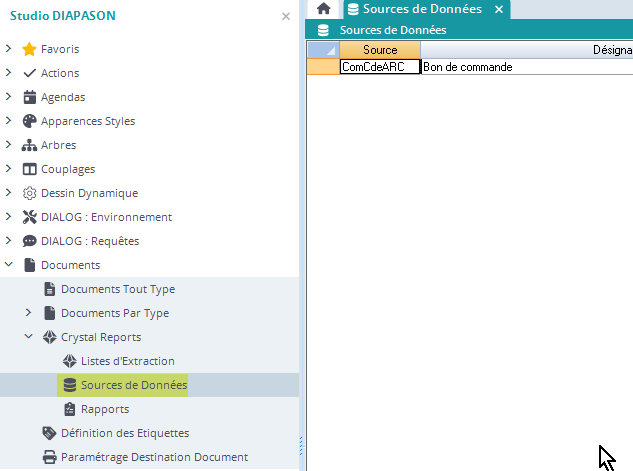Expand the Actions tree node

(9, 73)
